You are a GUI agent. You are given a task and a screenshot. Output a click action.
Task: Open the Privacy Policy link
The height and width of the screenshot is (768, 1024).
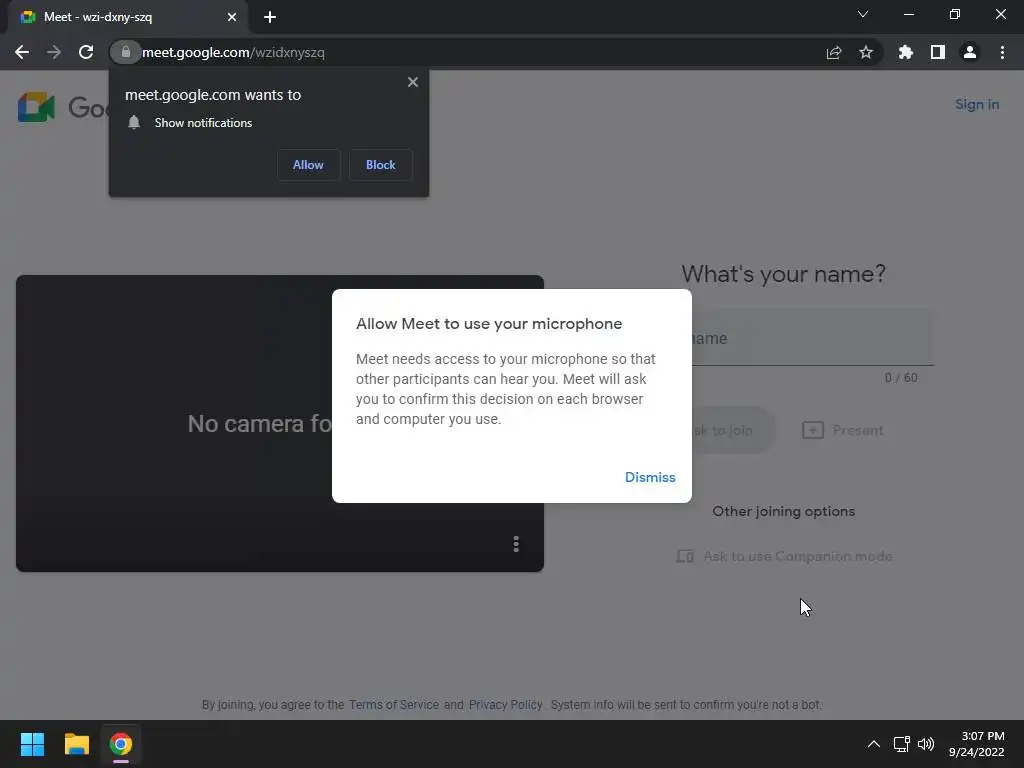click(505, 705)
